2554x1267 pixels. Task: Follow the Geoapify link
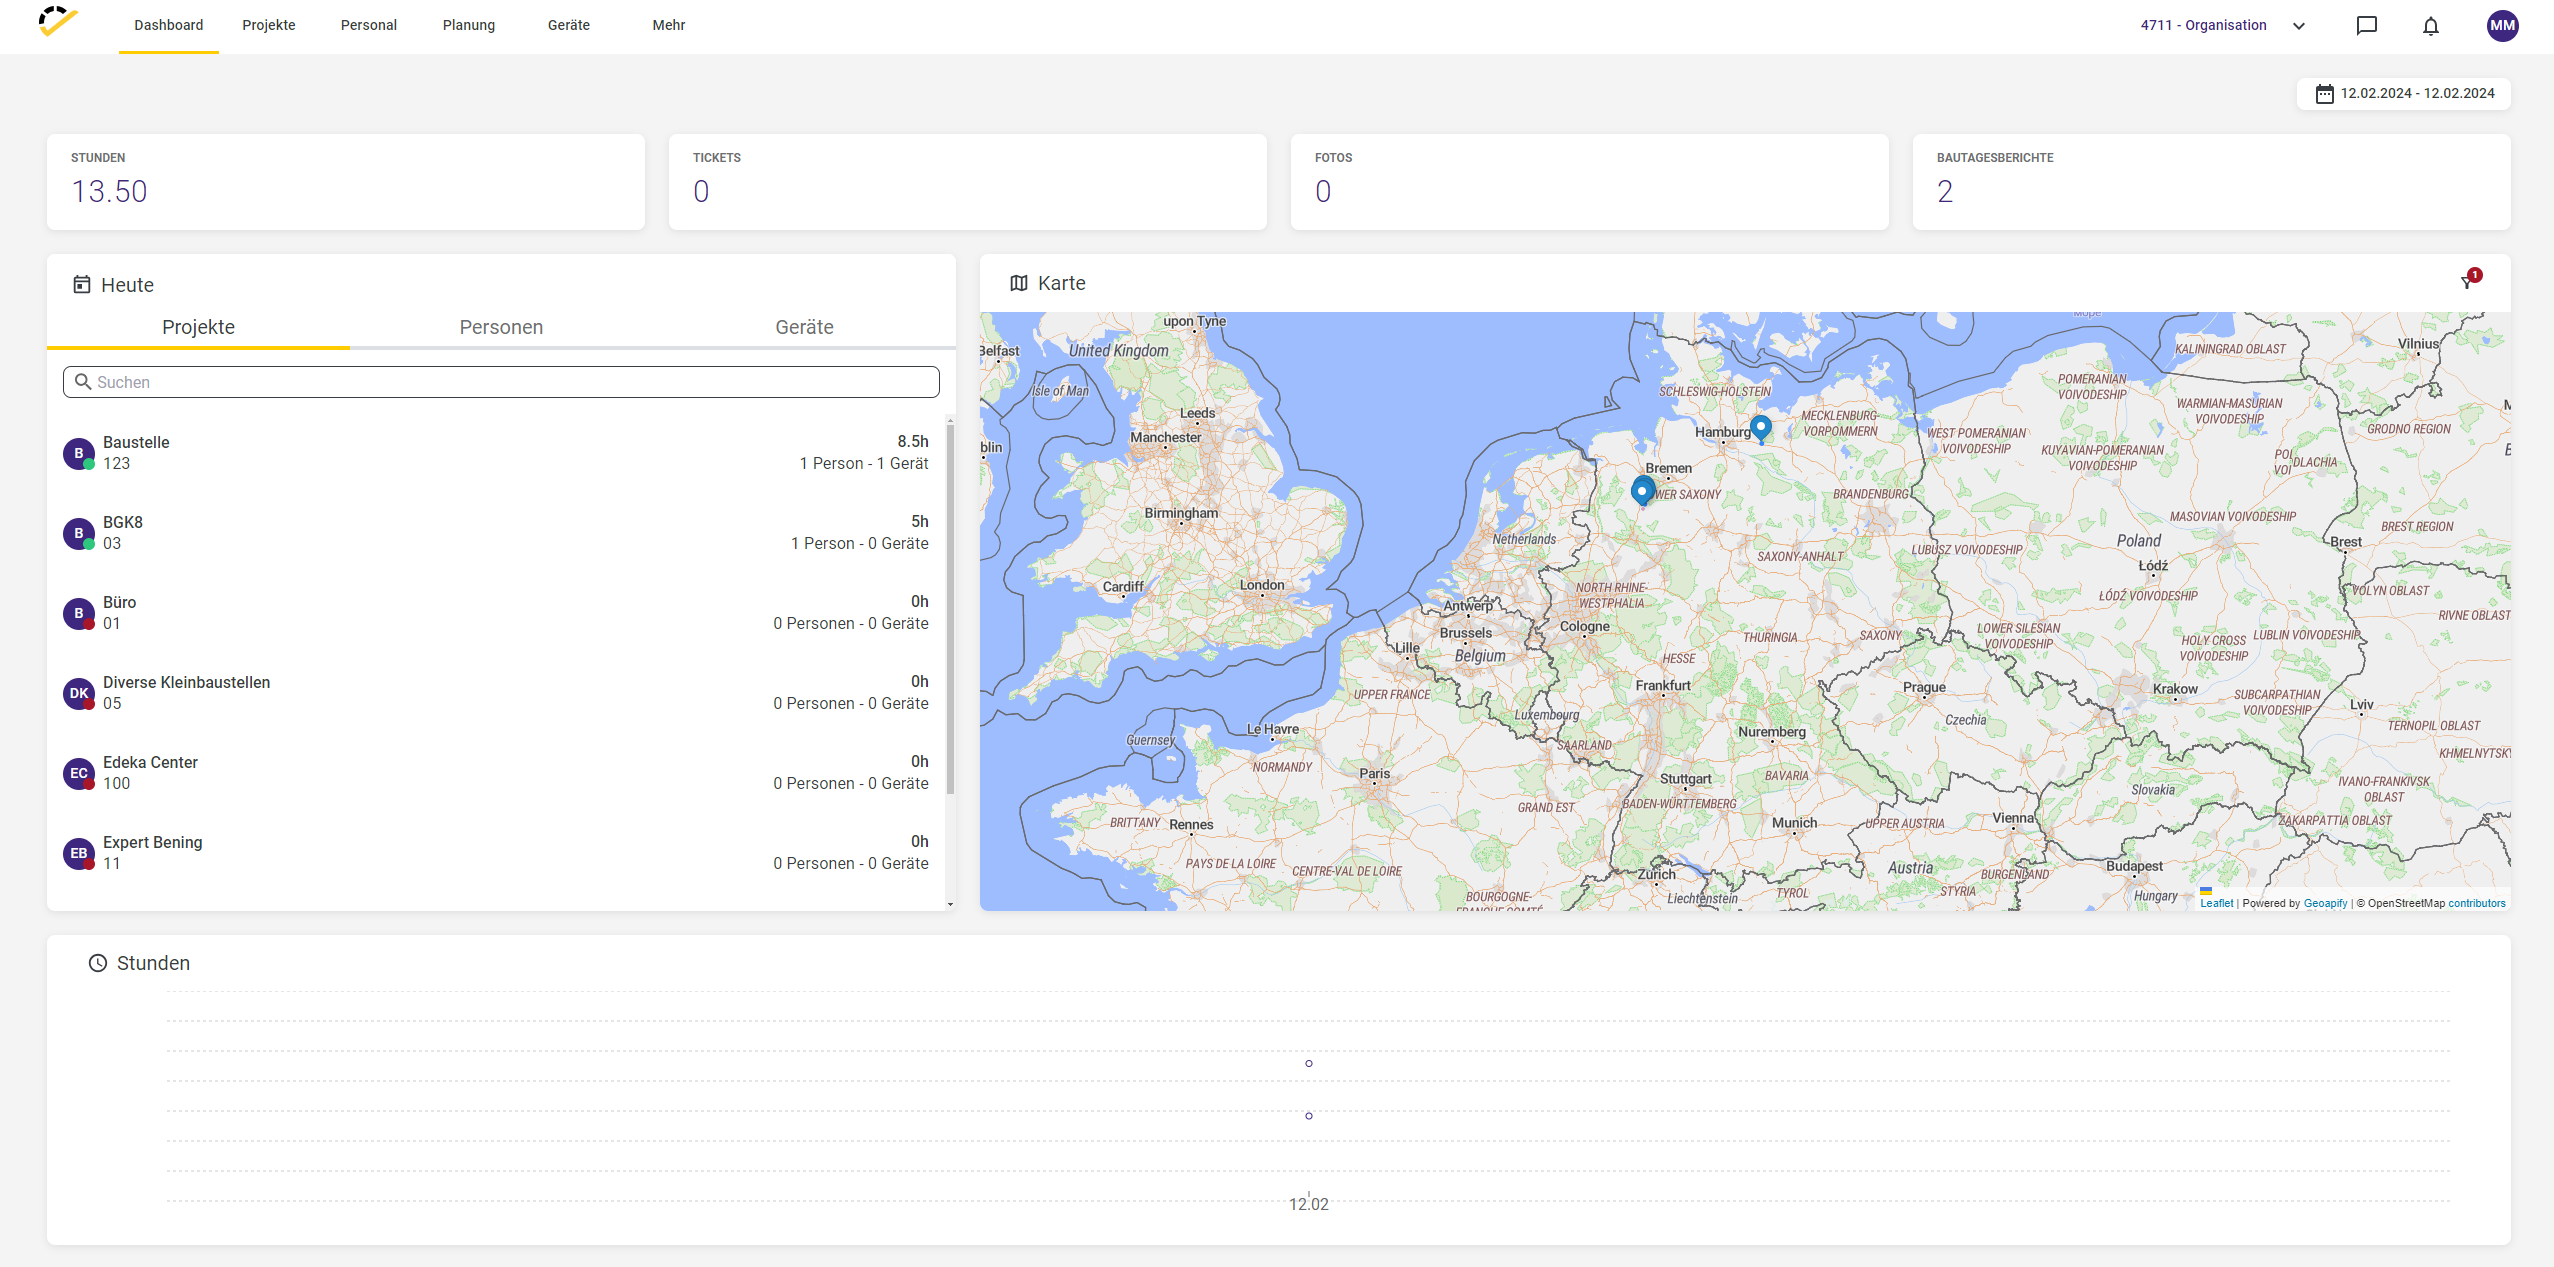[x=2325, y=903]
